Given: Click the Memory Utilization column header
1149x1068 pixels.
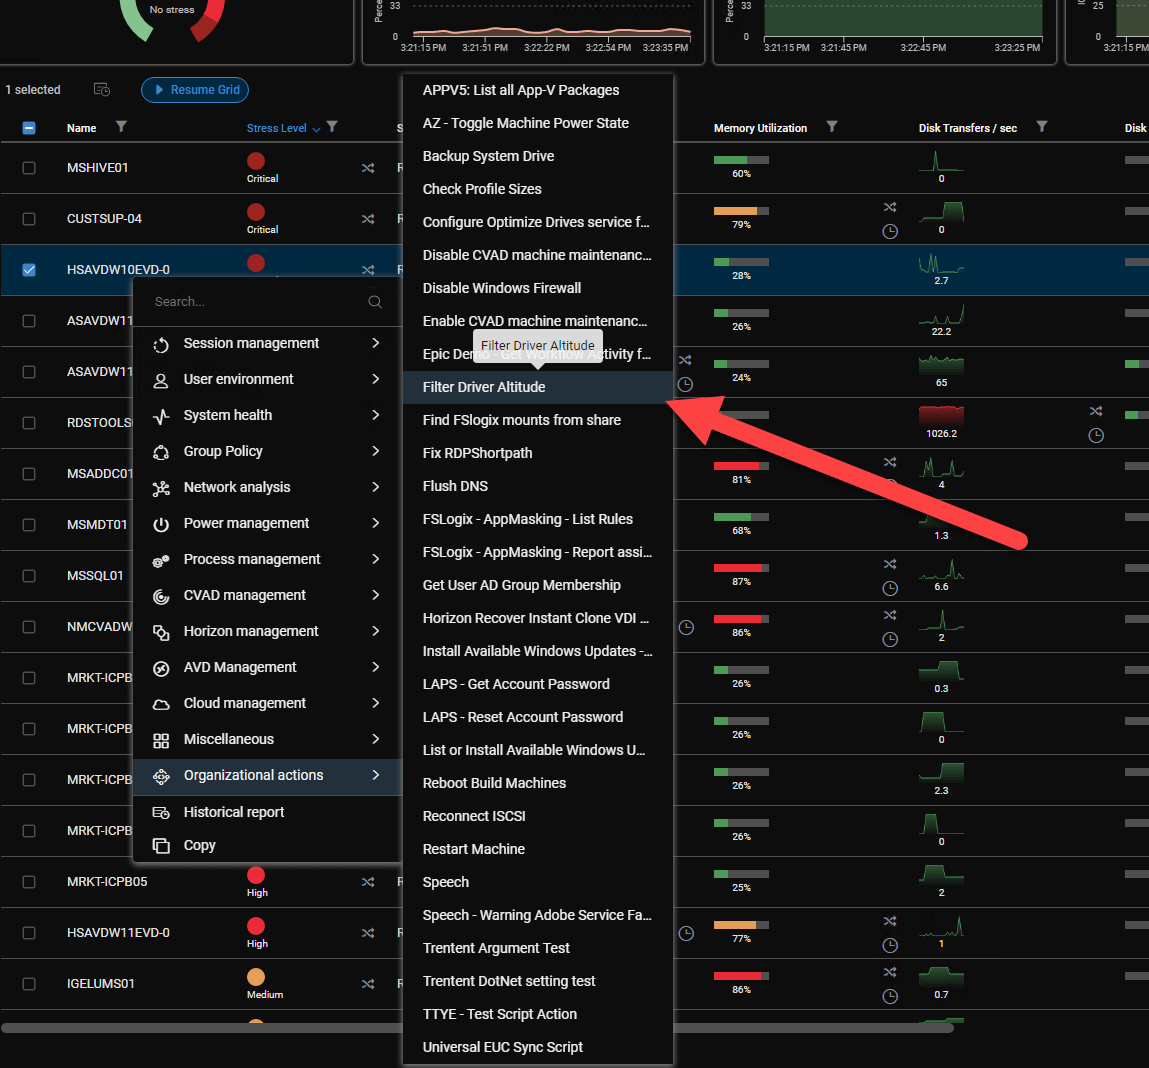Looking at the screenshot, I should [760, 128].
